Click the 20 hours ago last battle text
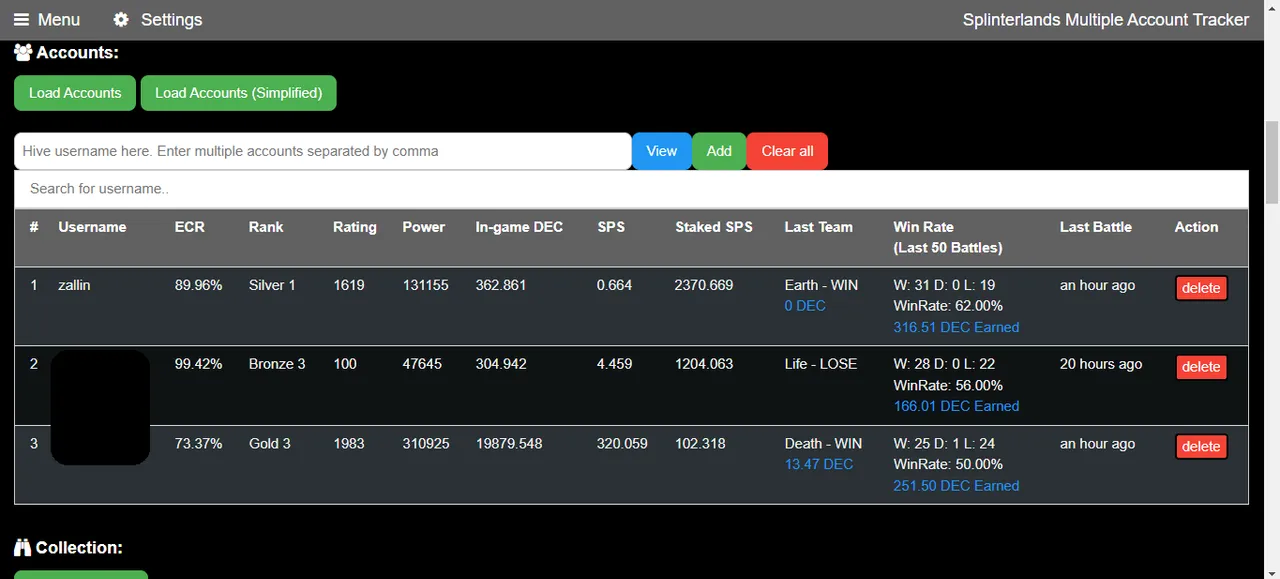Screen dimensions: 1280x579 1101,364
